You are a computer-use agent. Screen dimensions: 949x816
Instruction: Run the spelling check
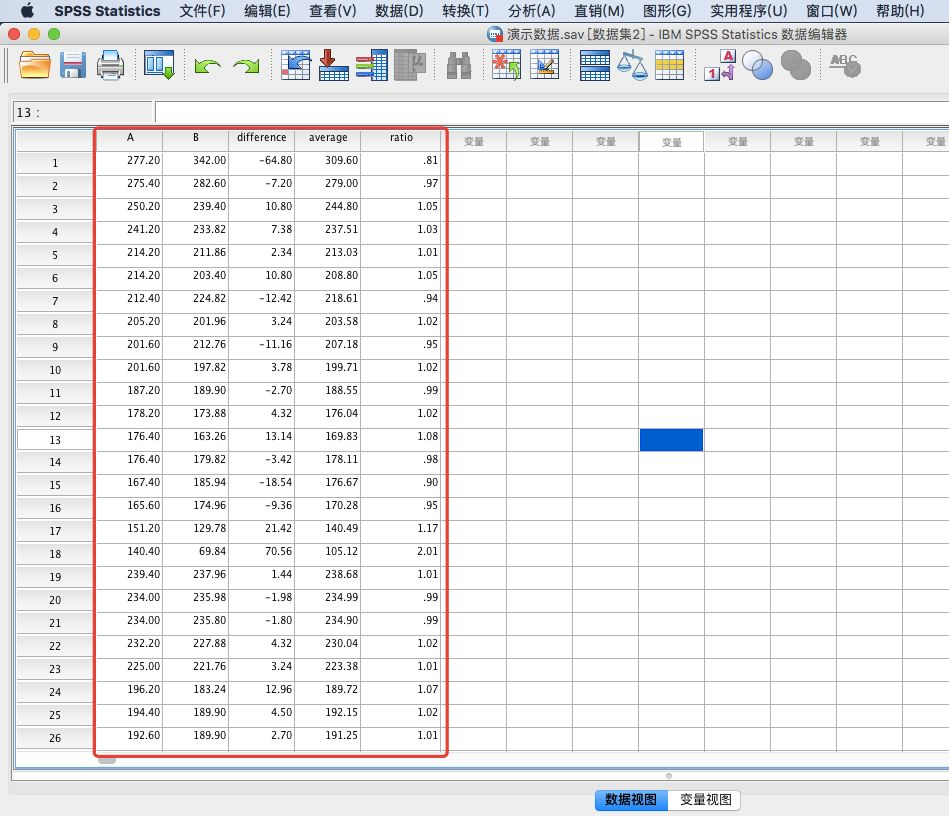click(x=844, y=65)
